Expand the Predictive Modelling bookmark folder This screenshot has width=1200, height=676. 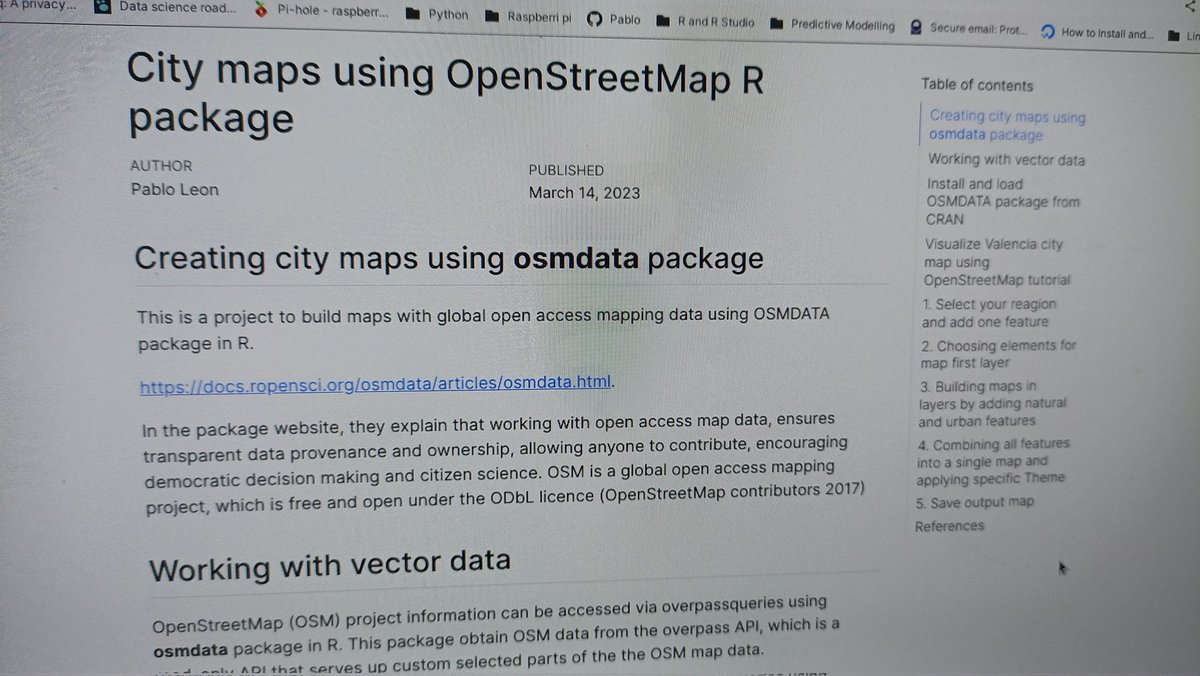(779, 24)
